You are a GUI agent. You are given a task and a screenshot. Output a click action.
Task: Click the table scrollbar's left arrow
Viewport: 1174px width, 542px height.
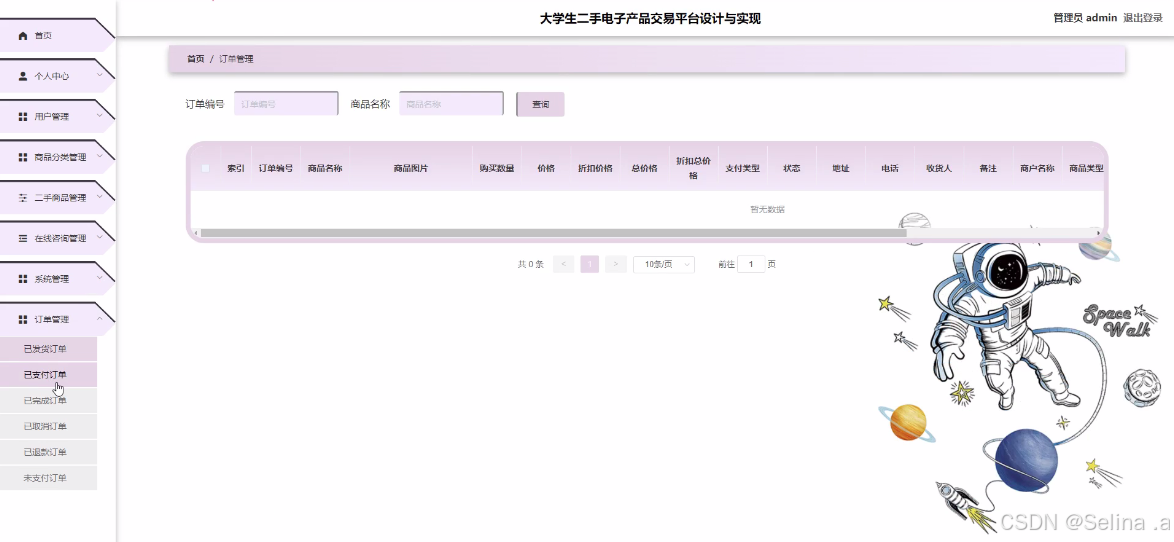click(x=196, y=233)
